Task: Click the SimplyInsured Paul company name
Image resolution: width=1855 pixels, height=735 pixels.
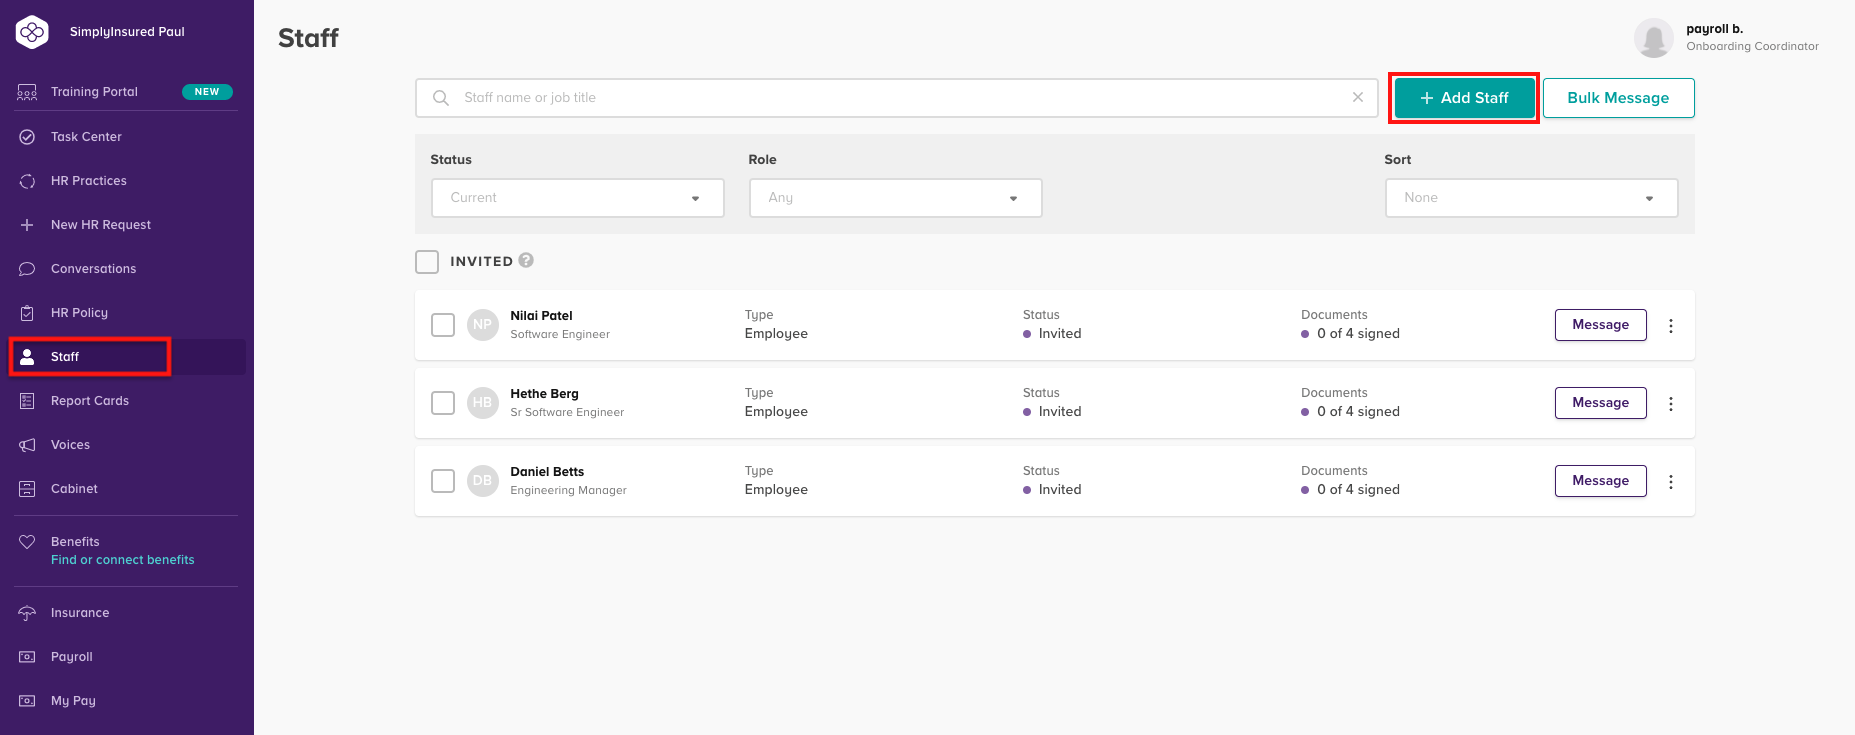Action: point(127,32)
